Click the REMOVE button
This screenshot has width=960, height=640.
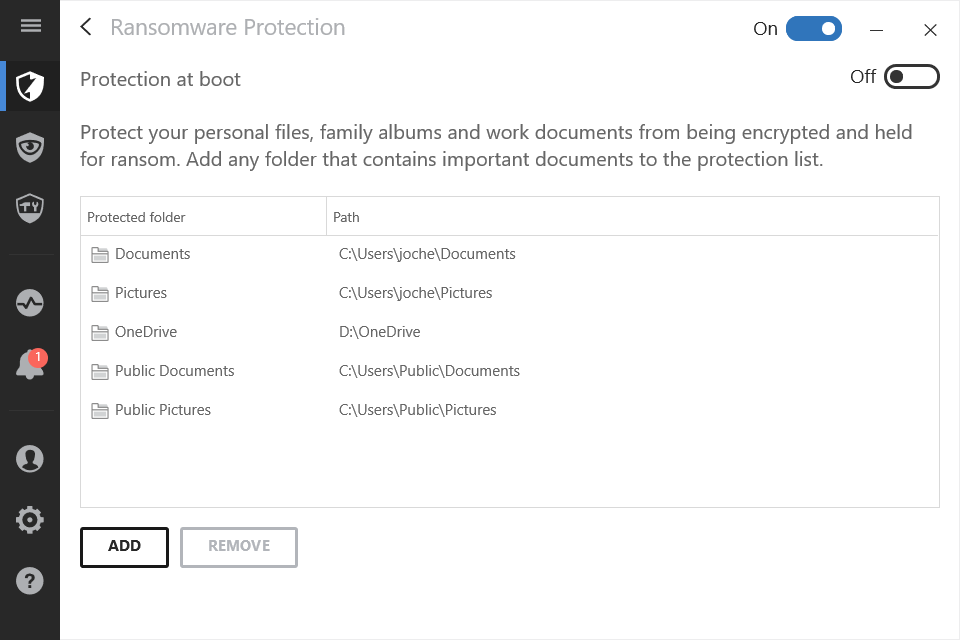coord(238,546)
